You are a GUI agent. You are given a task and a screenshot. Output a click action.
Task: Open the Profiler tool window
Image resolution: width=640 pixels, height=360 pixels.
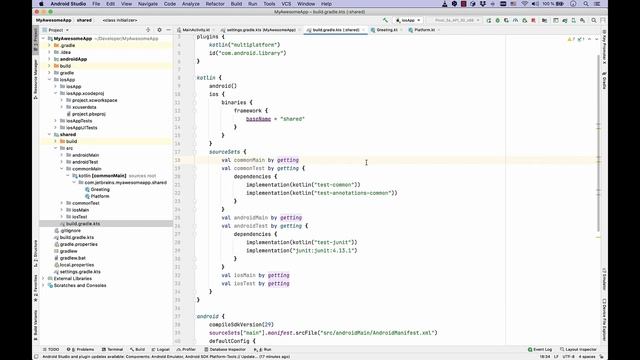pyautogui.click(x=186, y=349)
